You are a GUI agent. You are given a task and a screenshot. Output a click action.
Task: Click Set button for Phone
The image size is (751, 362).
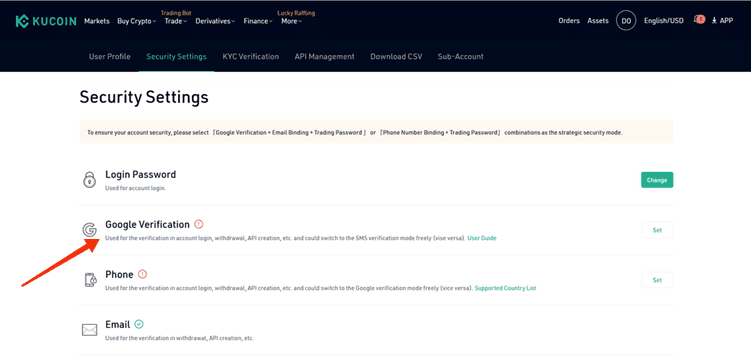(x=657, y=280)
